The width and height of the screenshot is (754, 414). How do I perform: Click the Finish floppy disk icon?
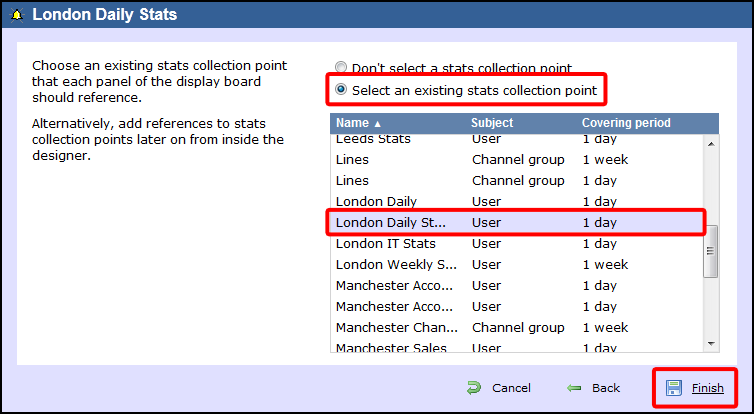point(674,388)
